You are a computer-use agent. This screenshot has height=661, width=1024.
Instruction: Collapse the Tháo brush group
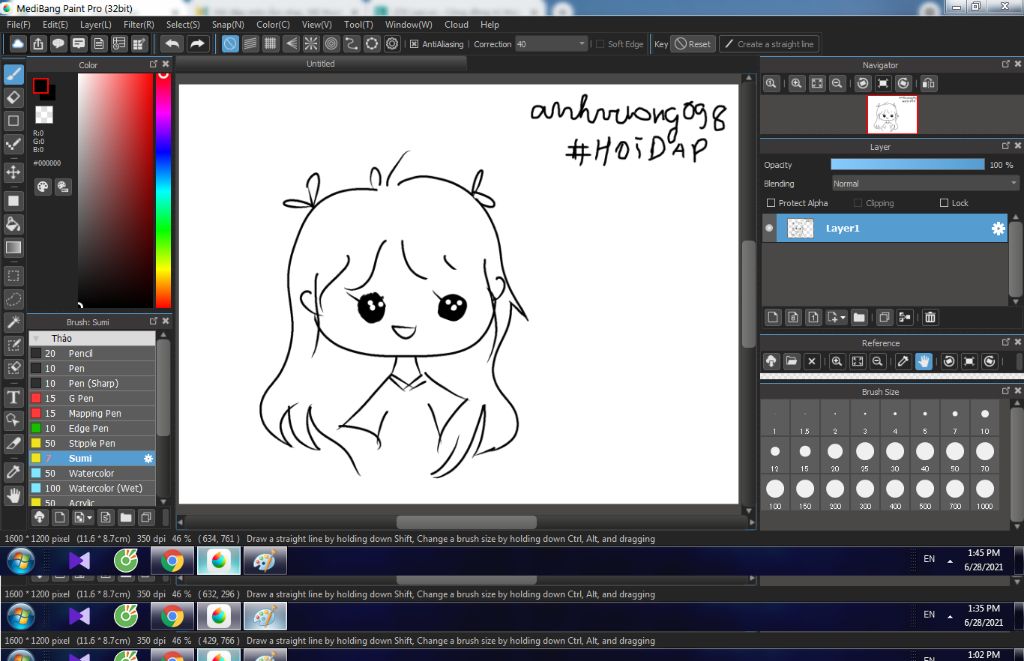(37, 338)
